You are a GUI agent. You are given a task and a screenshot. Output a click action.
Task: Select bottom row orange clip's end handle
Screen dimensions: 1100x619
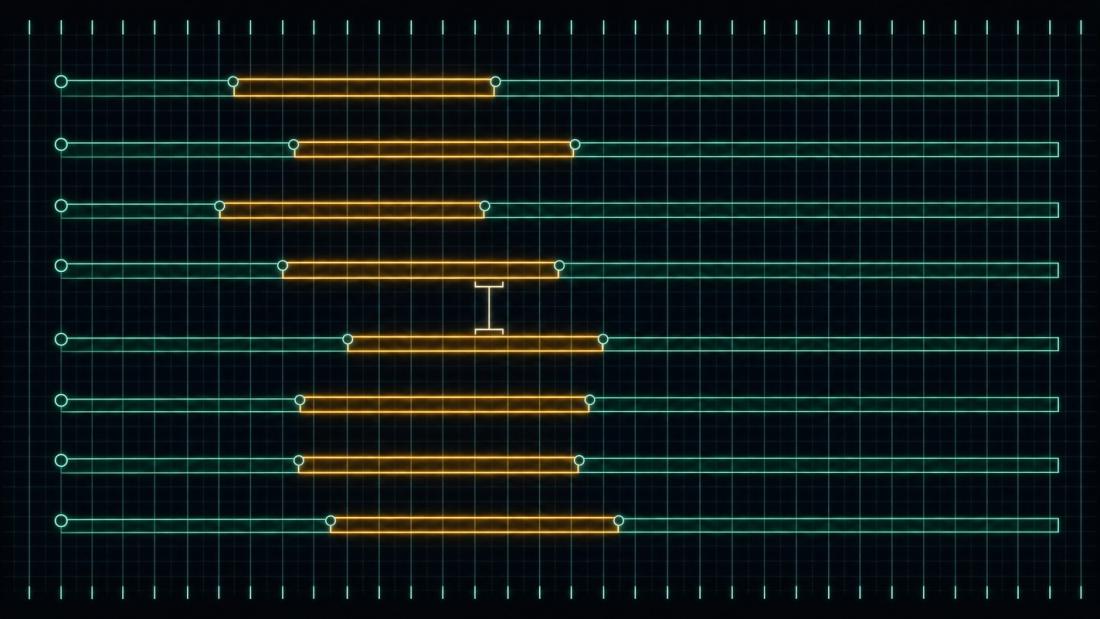click(618, 521)
